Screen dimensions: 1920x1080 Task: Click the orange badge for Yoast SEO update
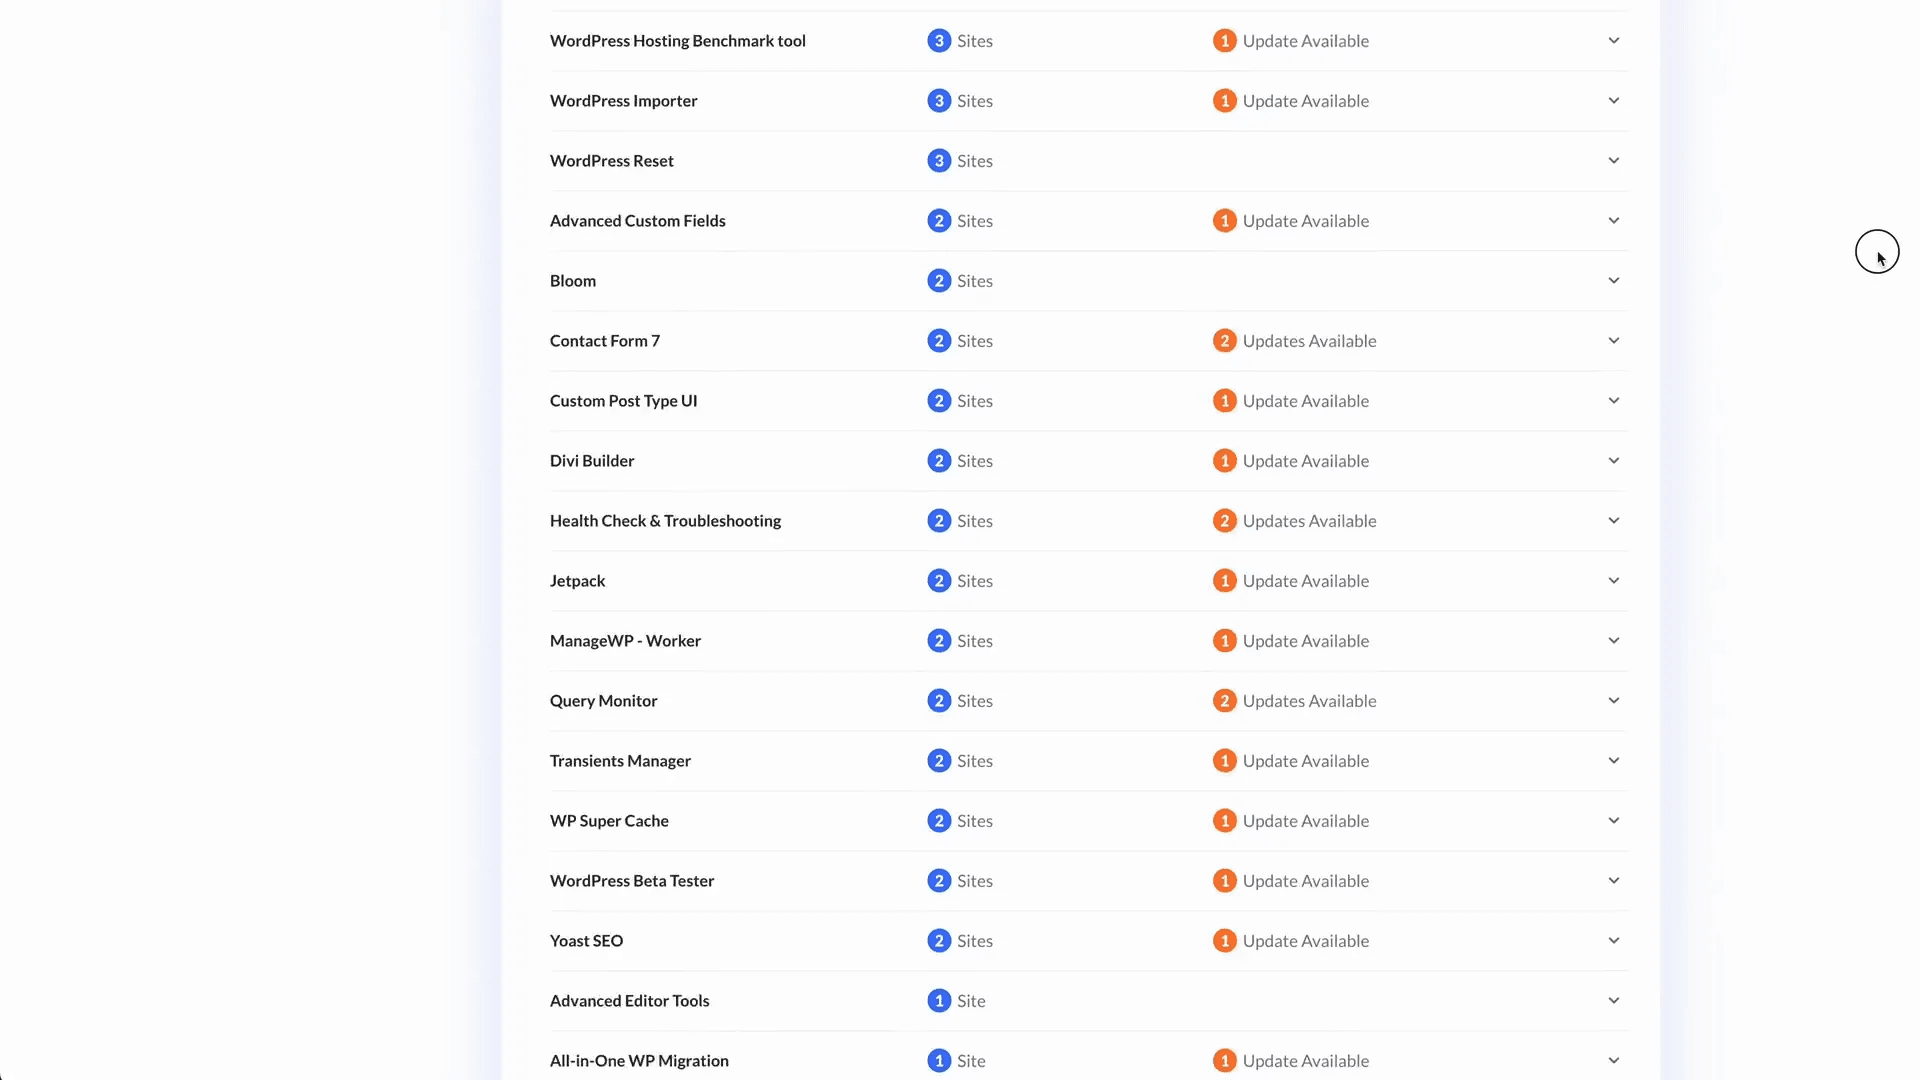(x=1224, y=940)
